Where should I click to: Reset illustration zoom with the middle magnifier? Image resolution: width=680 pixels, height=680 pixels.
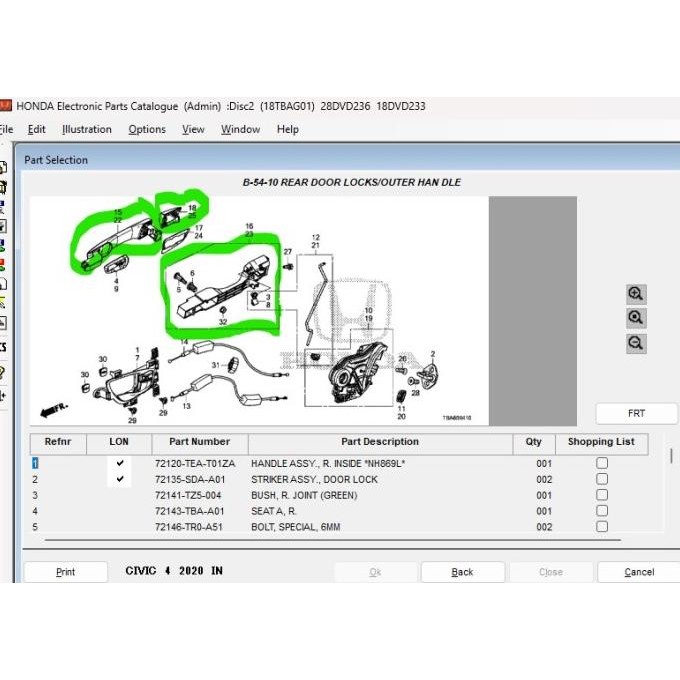[x=636, y=318]
